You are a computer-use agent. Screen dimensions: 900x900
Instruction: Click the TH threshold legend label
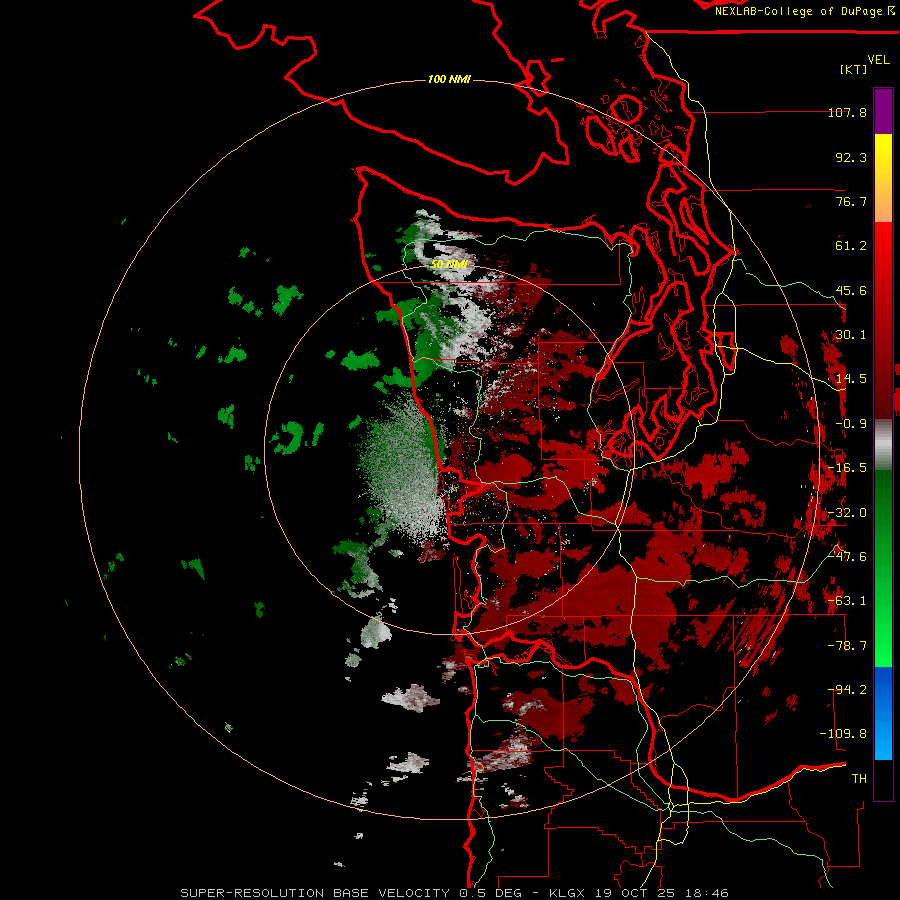point(859,779)
